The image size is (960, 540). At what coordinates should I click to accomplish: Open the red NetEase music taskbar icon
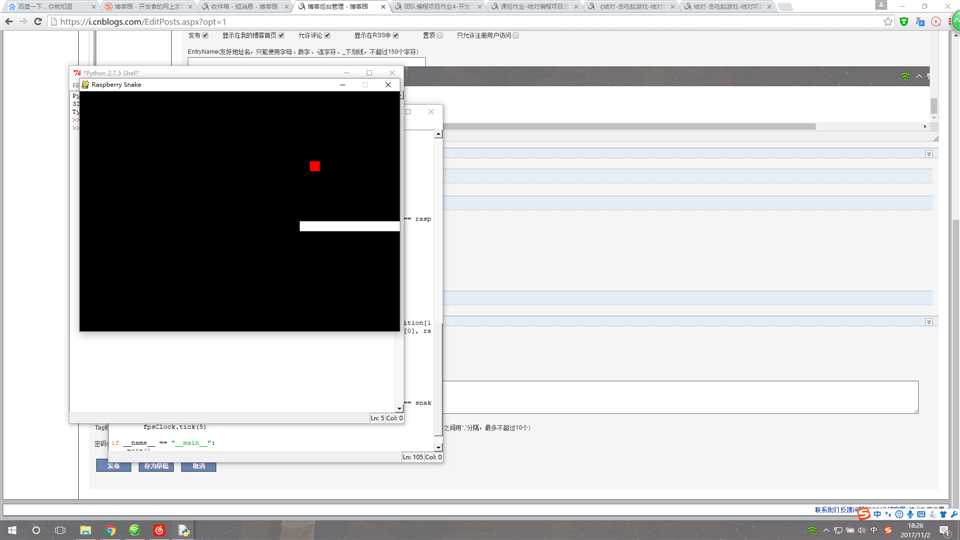pos(159,530)
